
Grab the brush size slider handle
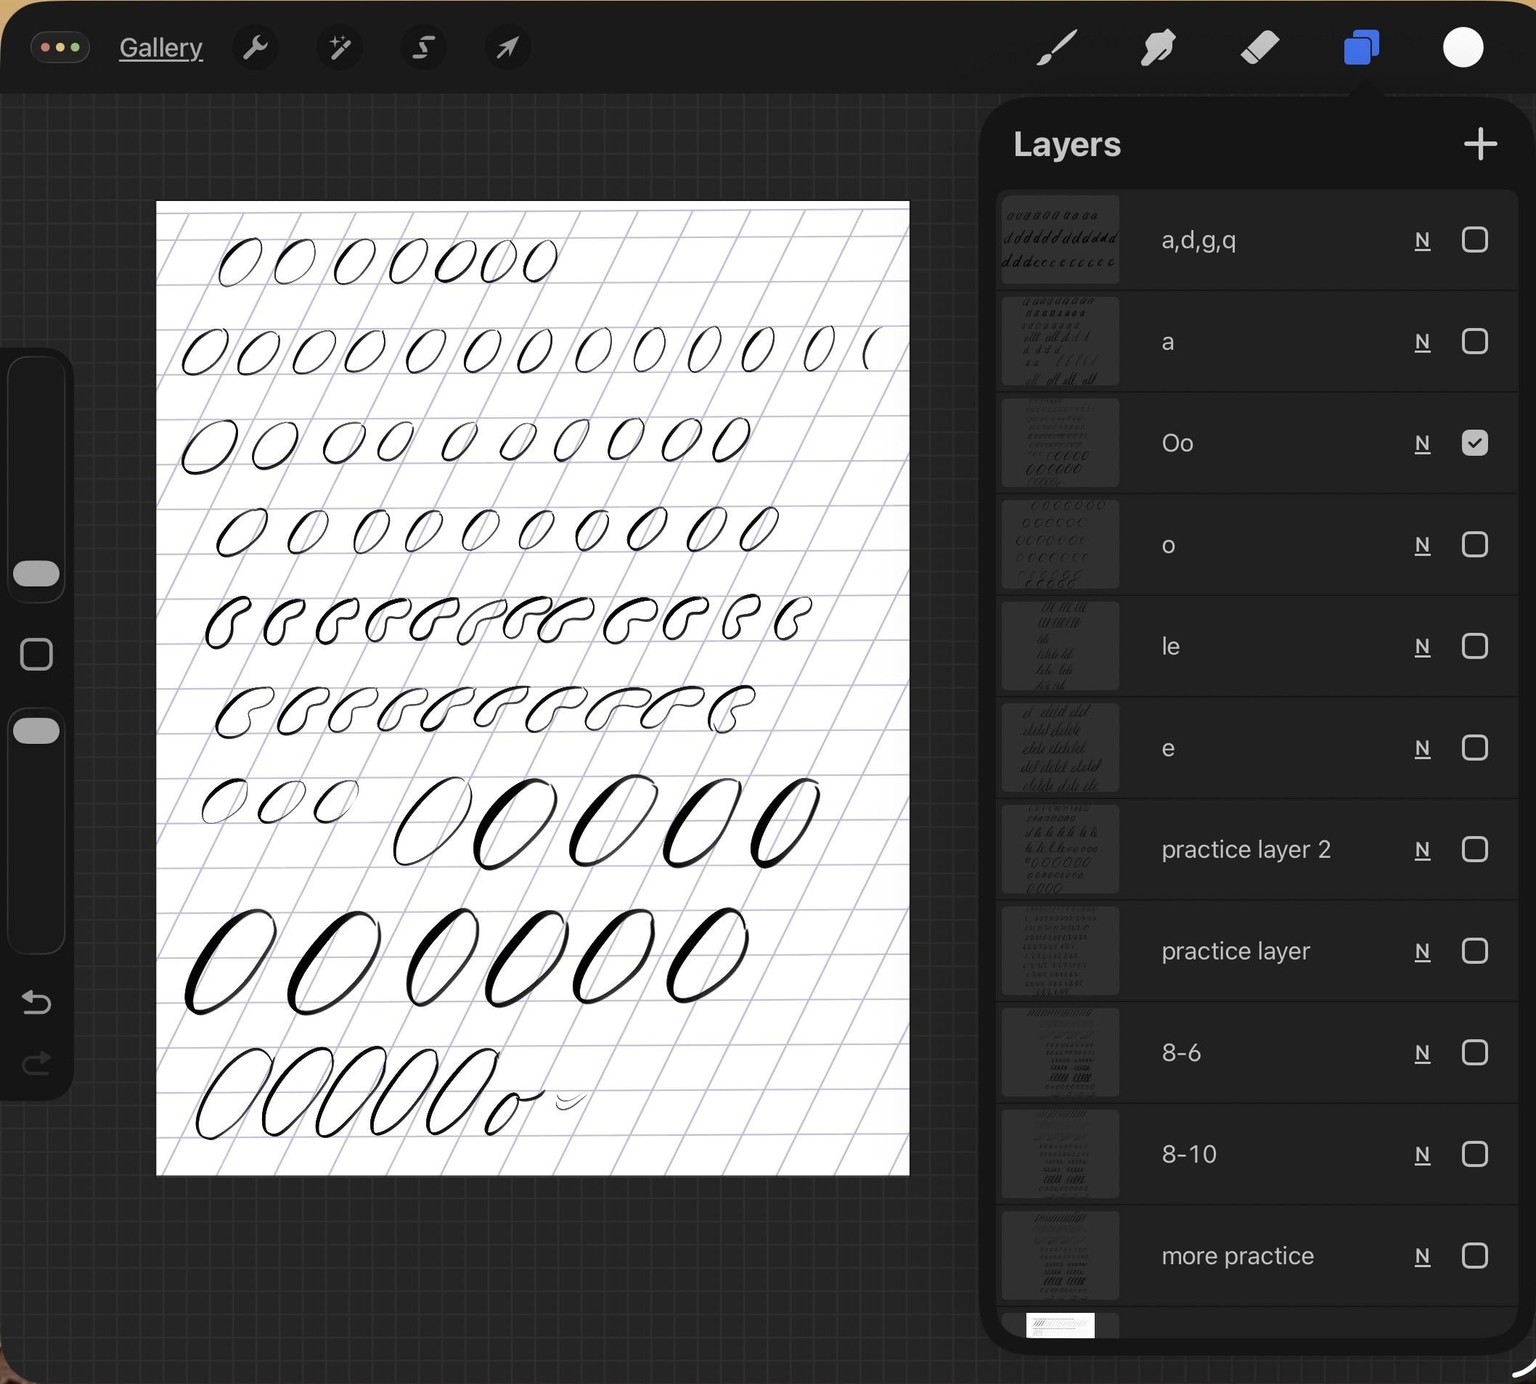36,573
